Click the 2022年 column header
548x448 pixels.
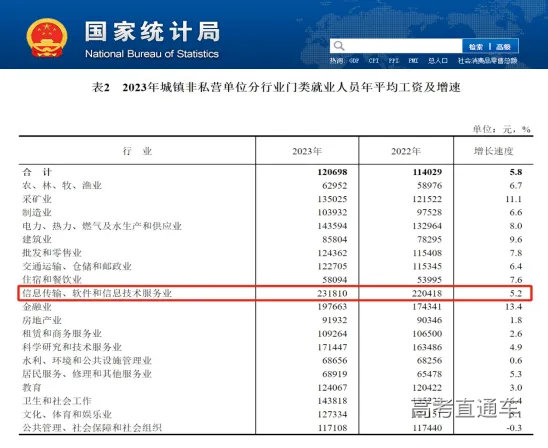tap(406, 151)
